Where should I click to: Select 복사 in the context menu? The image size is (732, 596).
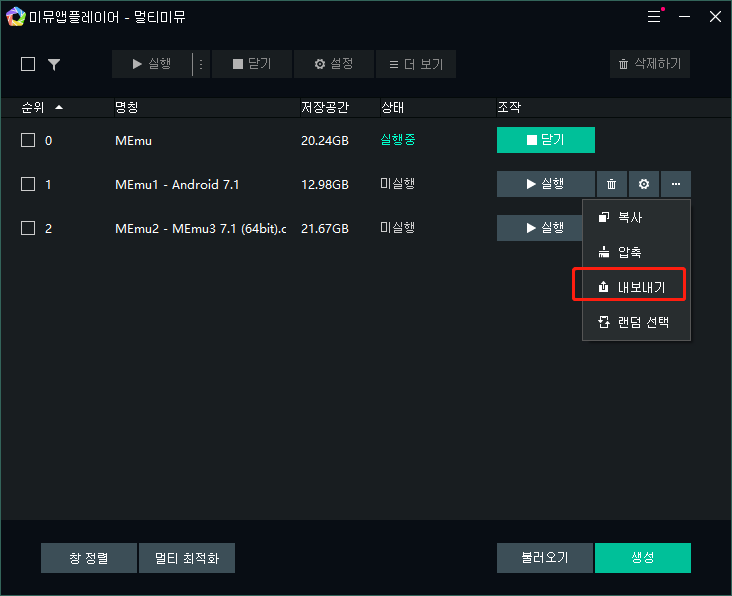[636, 217]
